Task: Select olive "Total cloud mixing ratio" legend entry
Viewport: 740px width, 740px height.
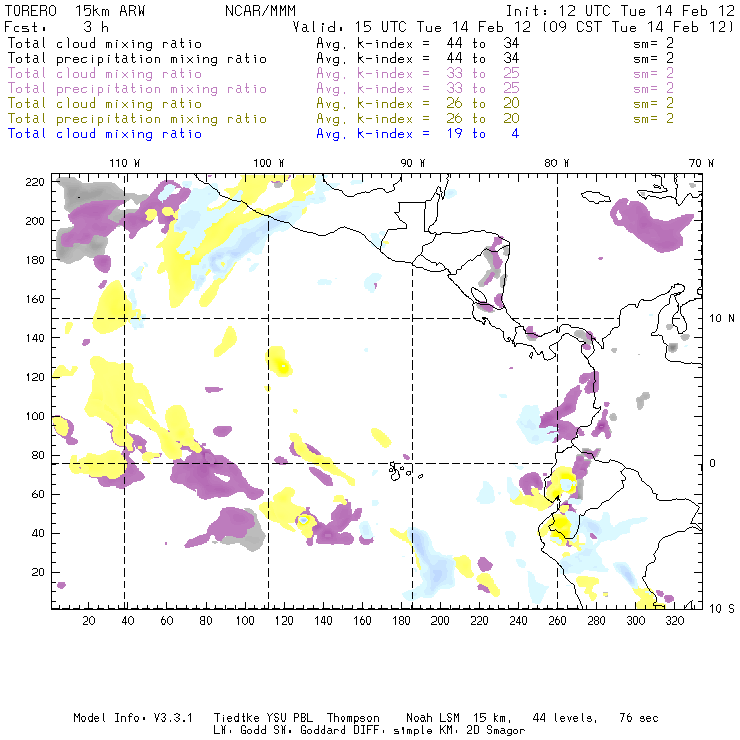Action: click(105, 104)
